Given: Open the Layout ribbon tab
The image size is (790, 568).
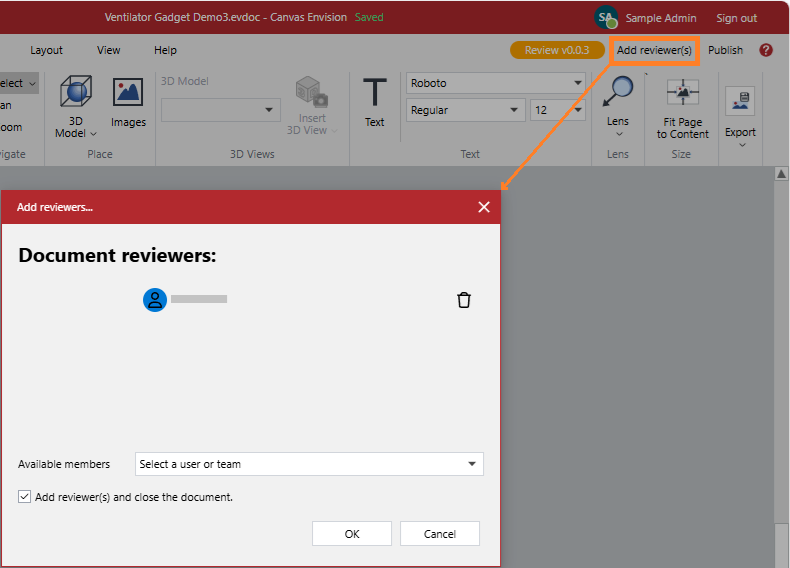Looking at the screenshot, I should point(46,50).
